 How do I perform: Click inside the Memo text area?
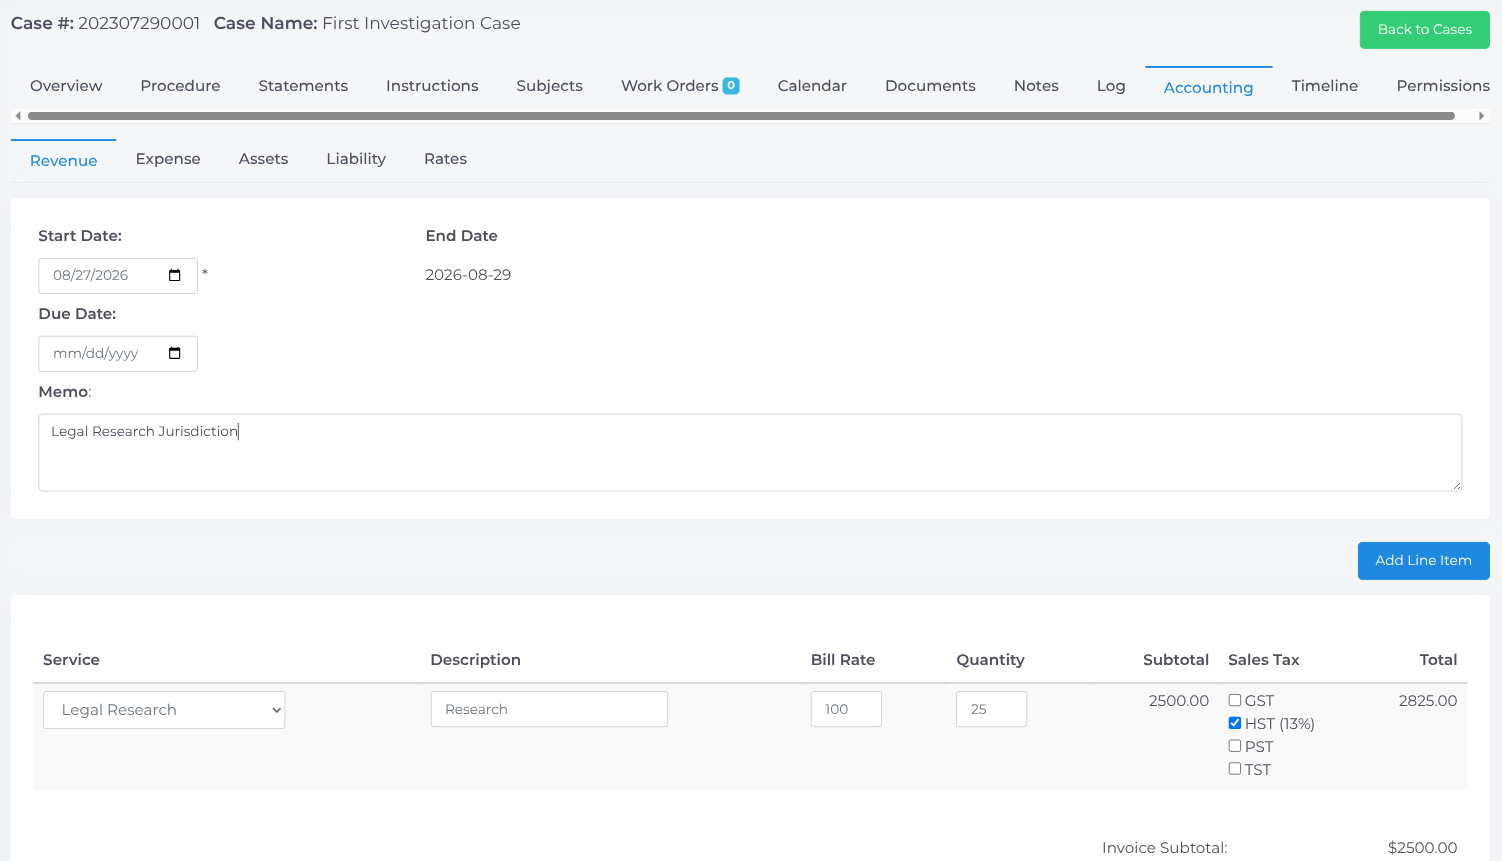click(750, 453)
